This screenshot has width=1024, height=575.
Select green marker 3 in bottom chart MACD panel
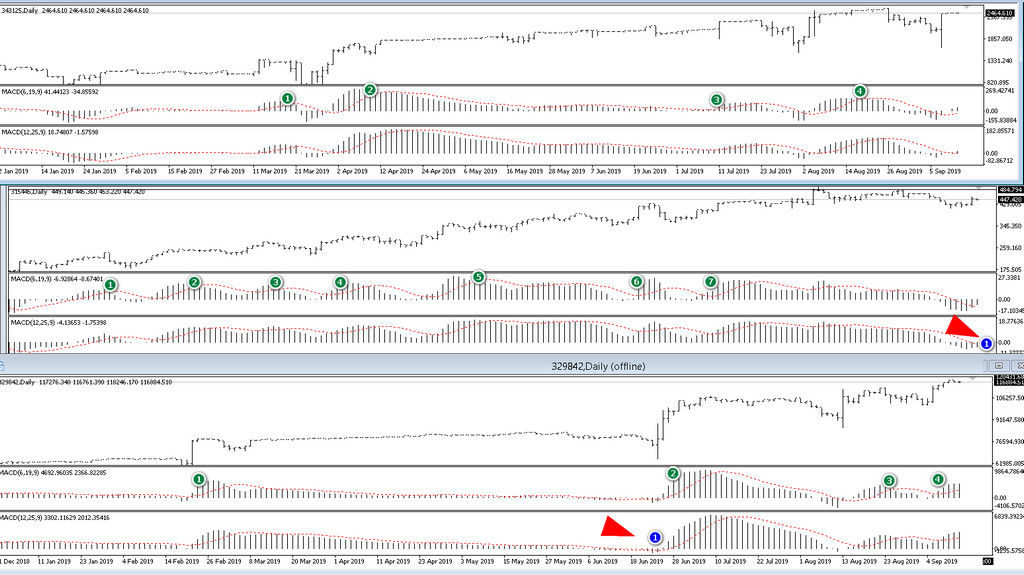tap(889, 480)
